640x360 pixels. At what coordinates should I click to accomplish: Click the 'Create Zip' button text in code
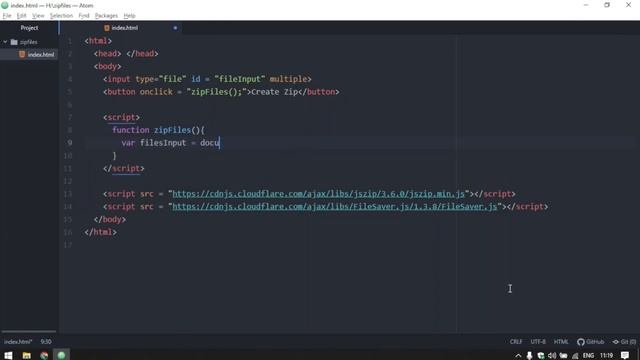(x=275, y=92)
